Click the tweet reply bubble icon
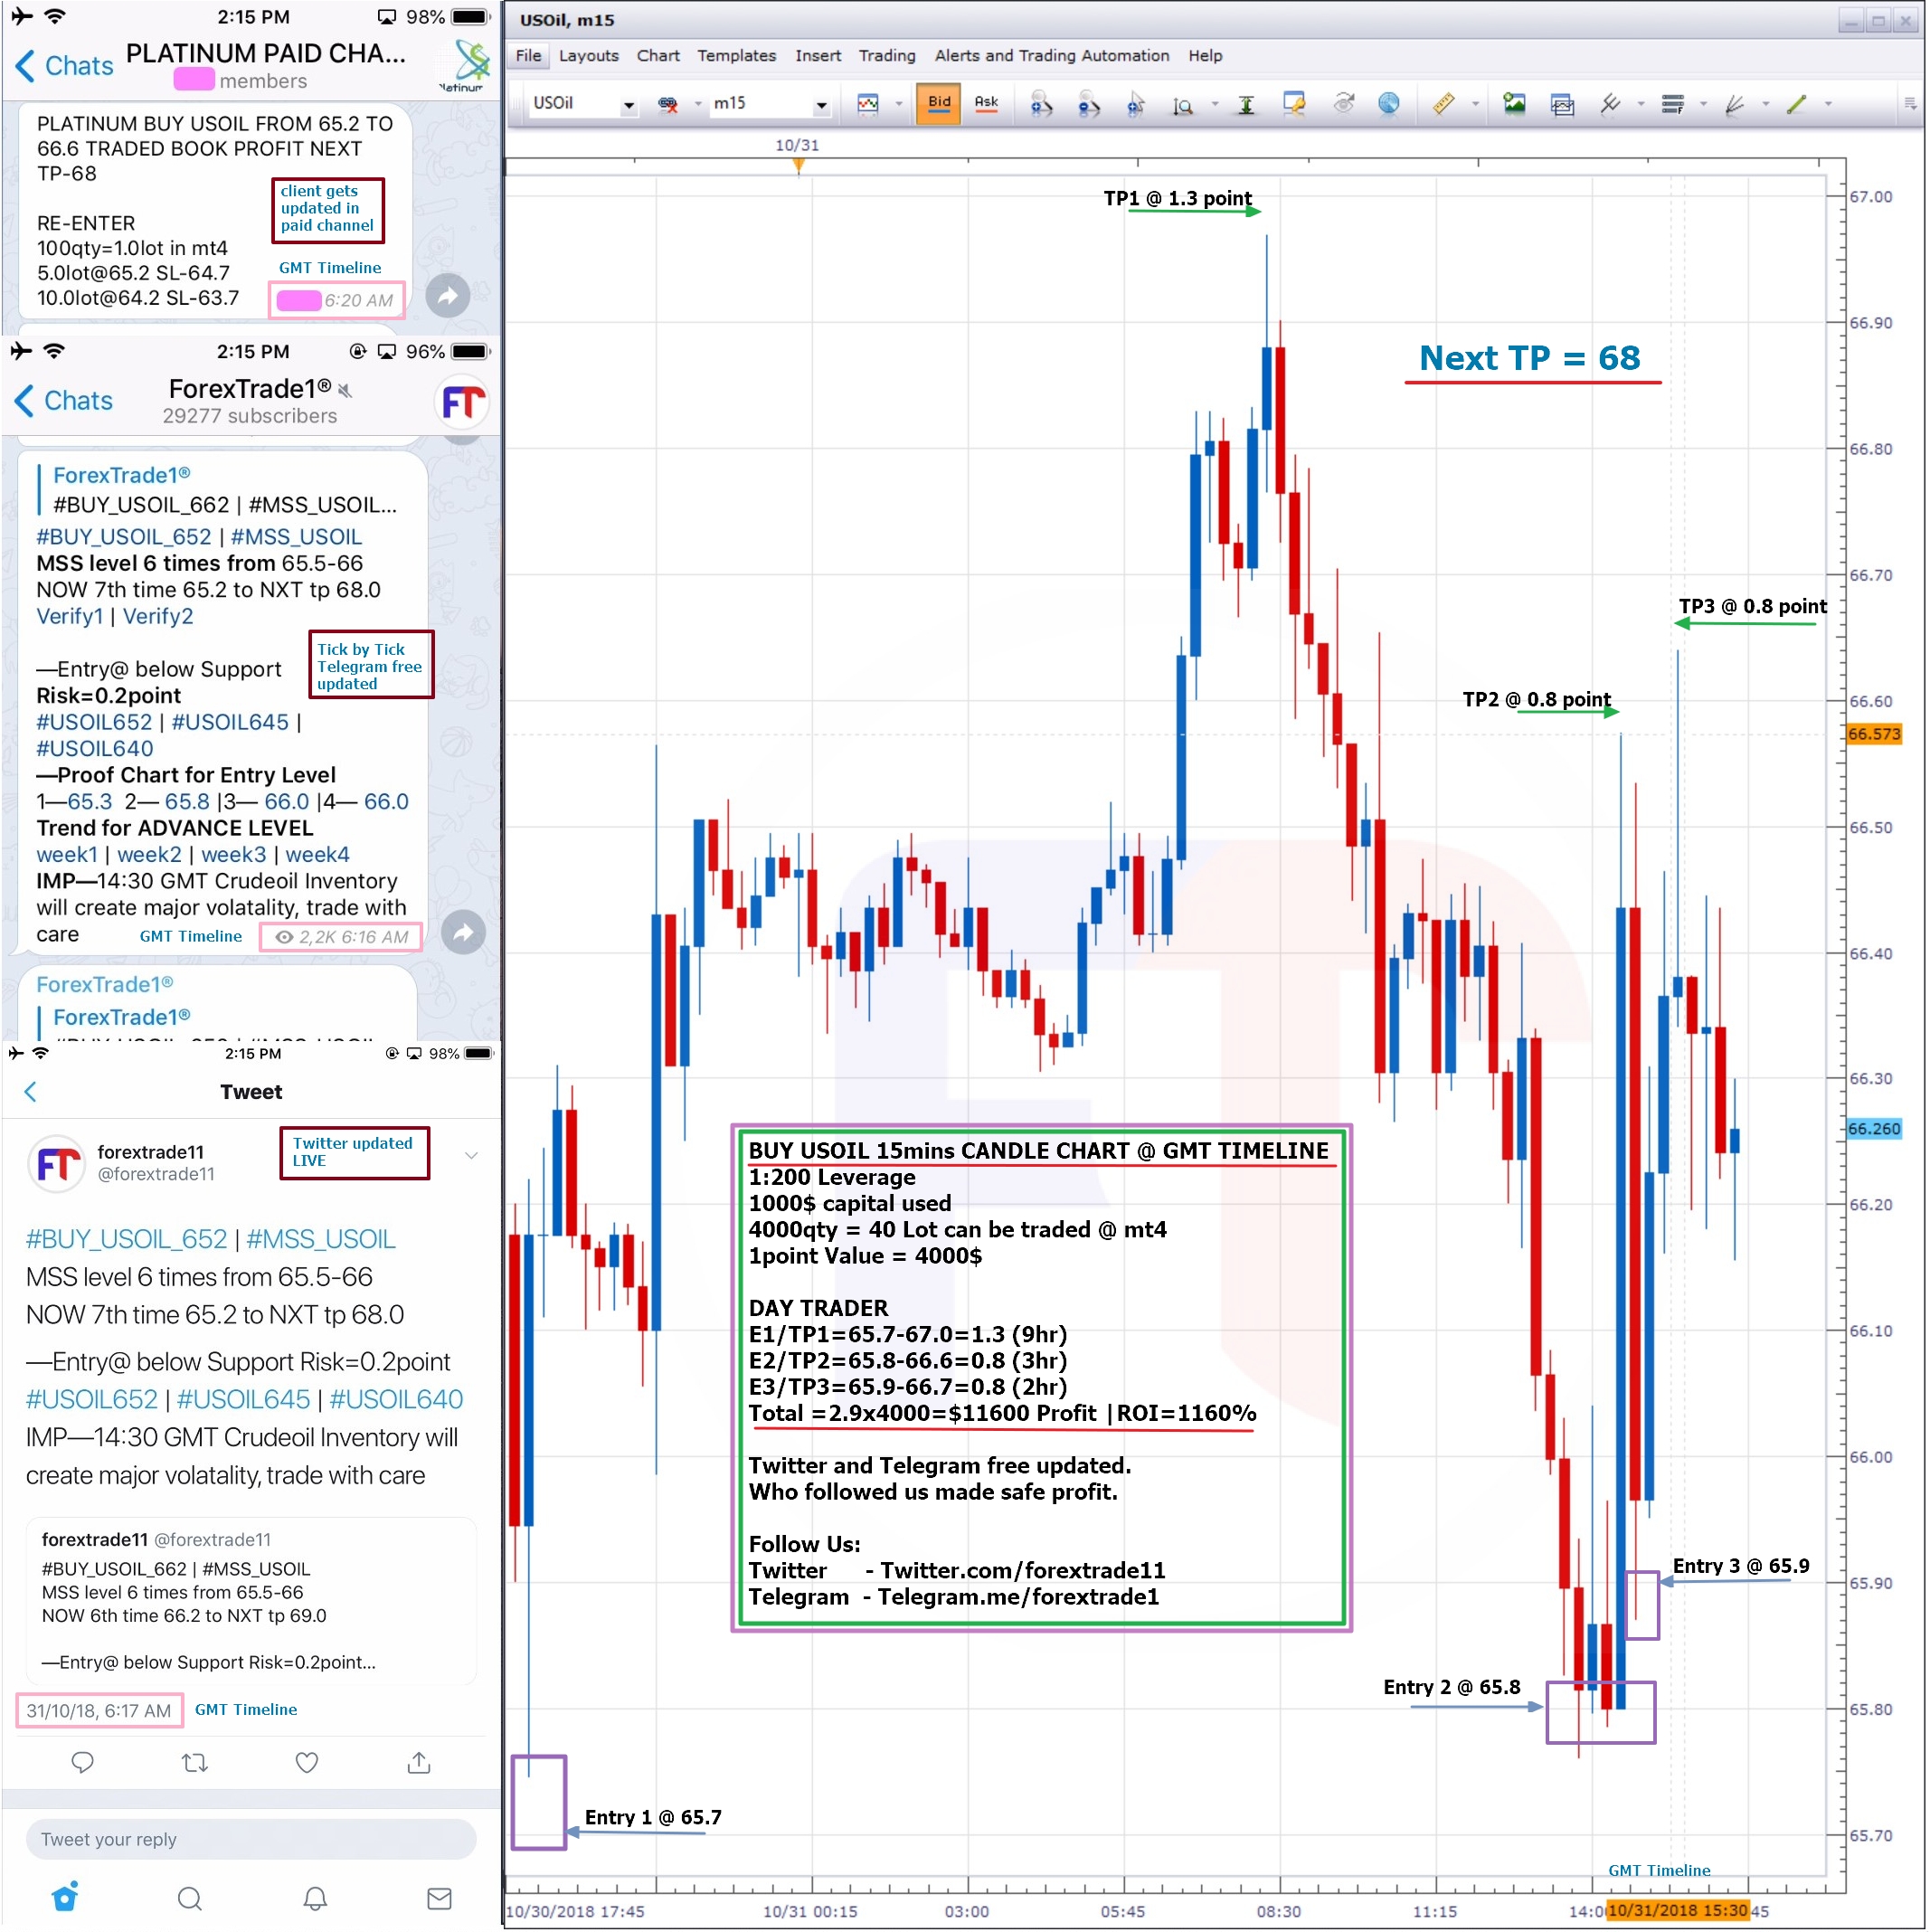This screenshot has width=1930, height=1932. click(83, 1762)
